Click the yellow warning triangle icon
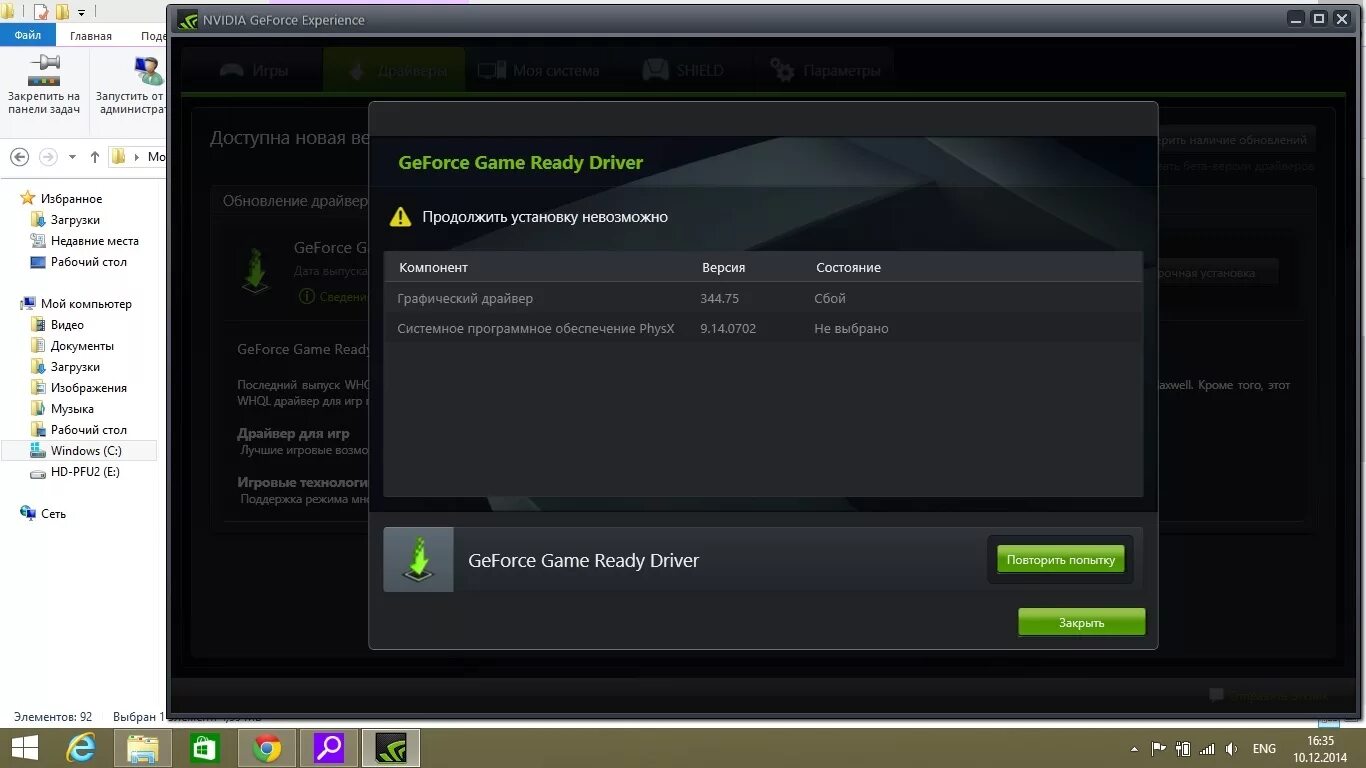This screenshot has width=1366, height=768. (400, 216)
